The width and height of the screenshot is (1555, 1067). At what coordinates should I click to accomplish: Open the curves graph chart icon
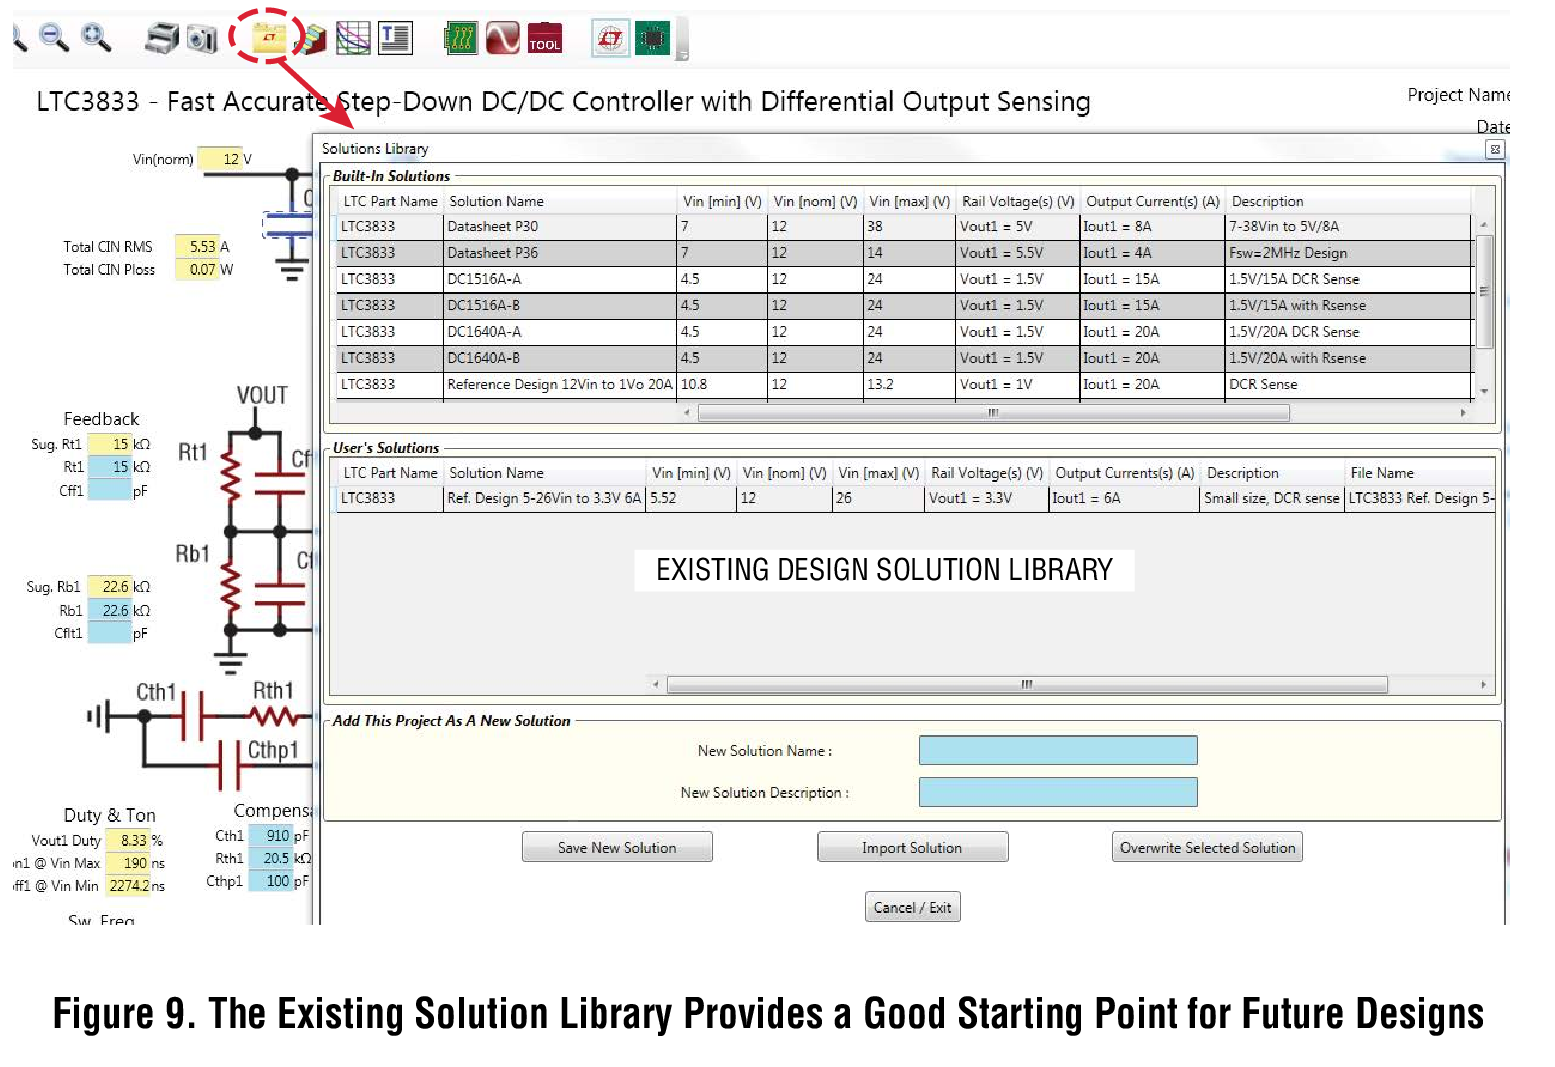(353, 38)
